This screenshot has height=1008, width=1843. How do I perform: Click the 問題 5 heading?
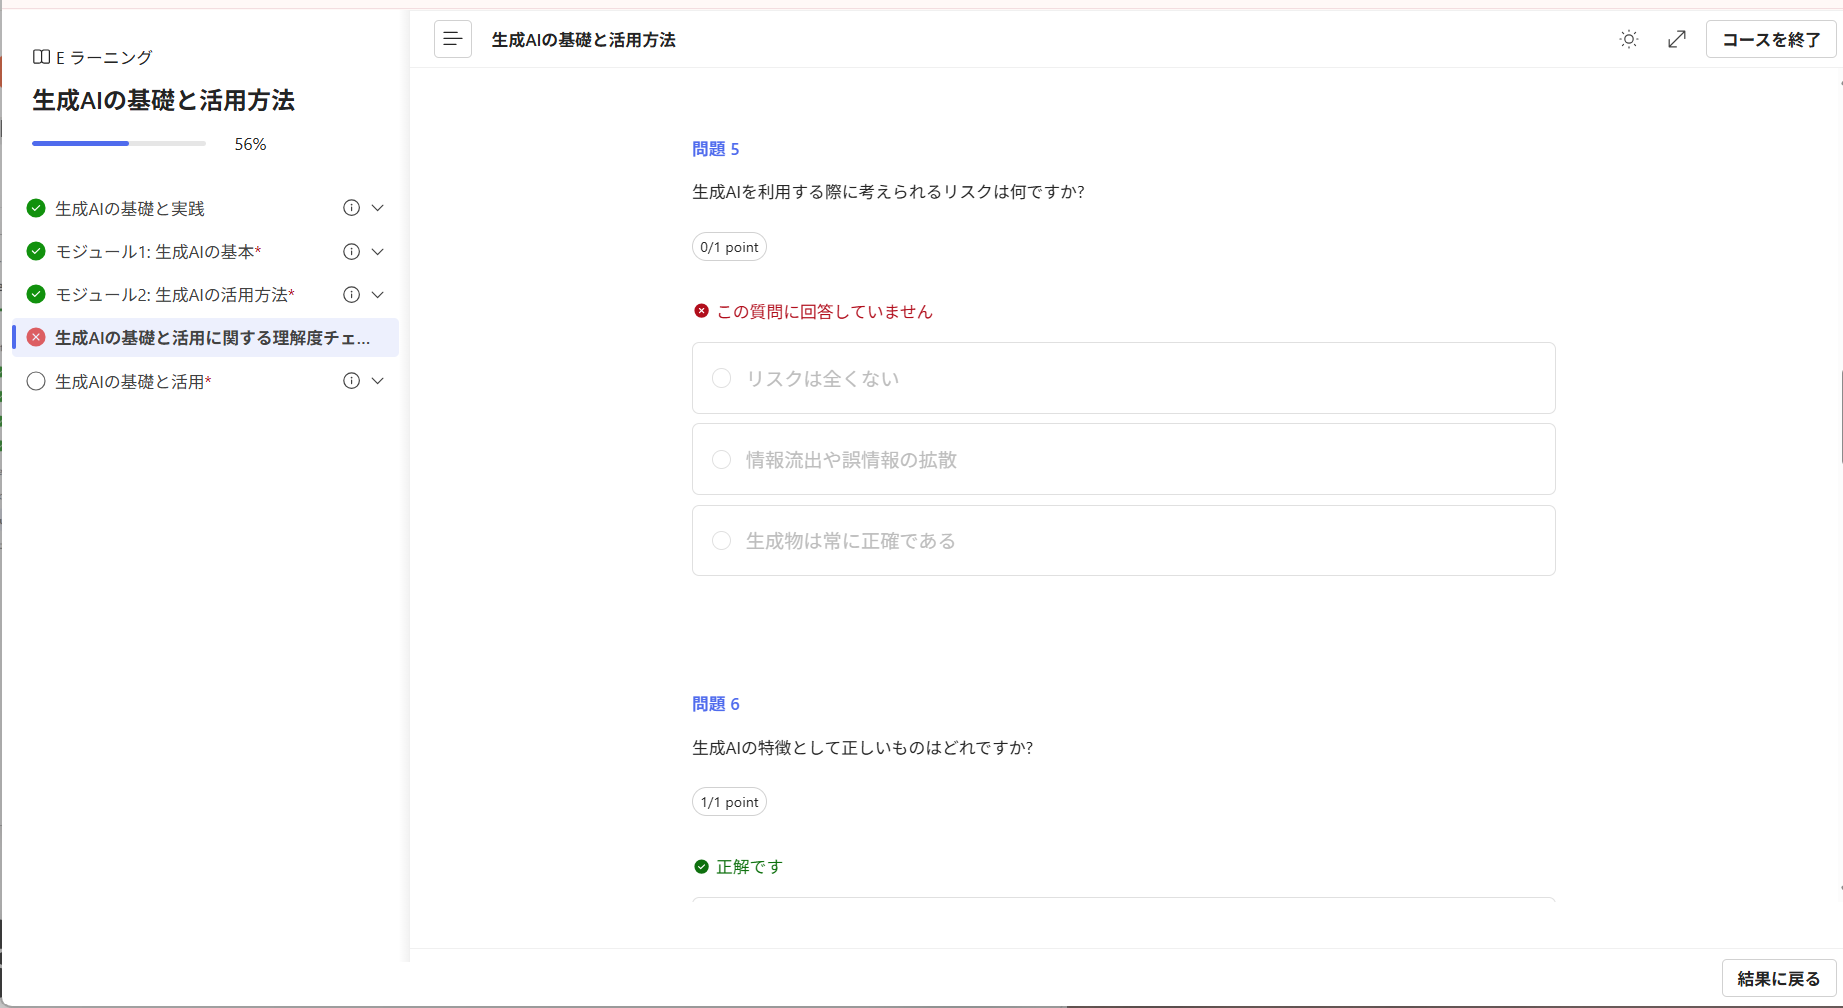(715, 149)
